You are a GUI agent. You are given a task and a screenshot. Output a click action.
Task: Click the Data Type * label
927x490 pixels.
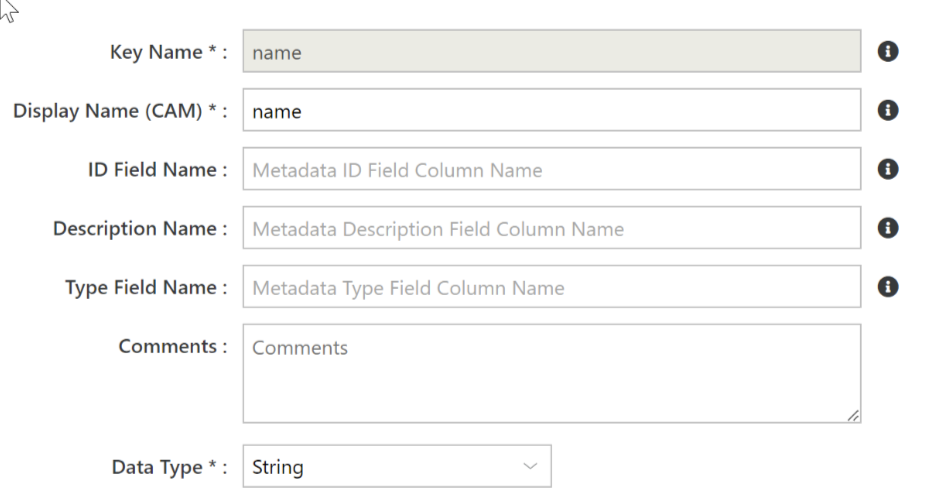tap(169, 468)
